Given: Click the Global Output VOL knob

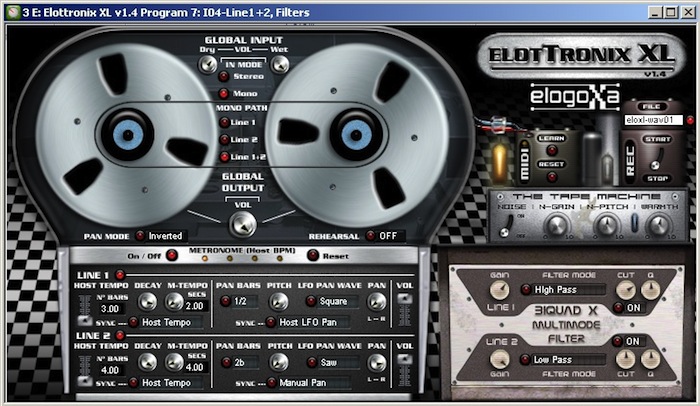Looking at the screenshot, I should click(242, 224).
